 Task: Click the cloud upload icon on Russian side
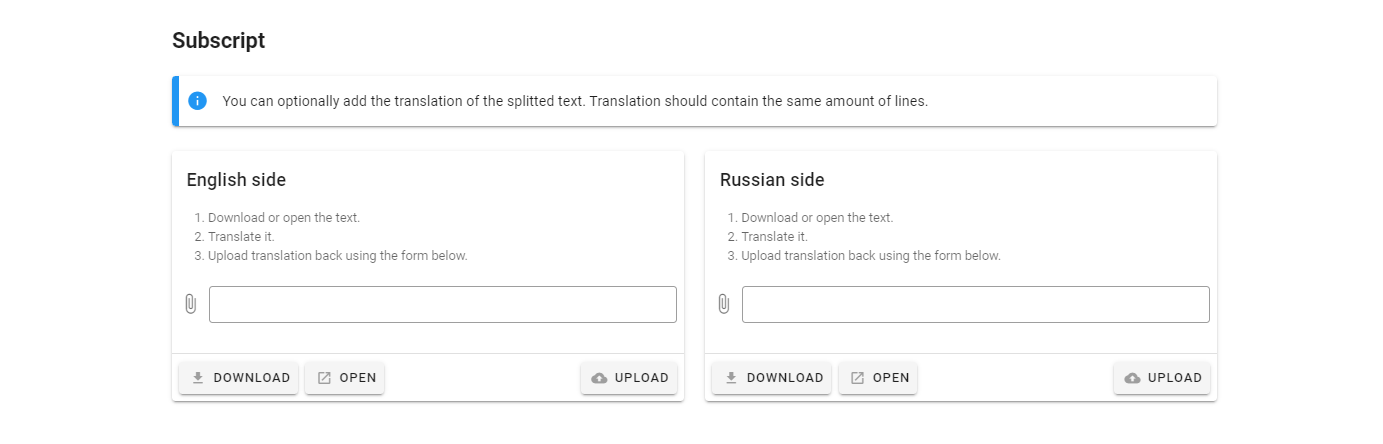coord(1133,378)
